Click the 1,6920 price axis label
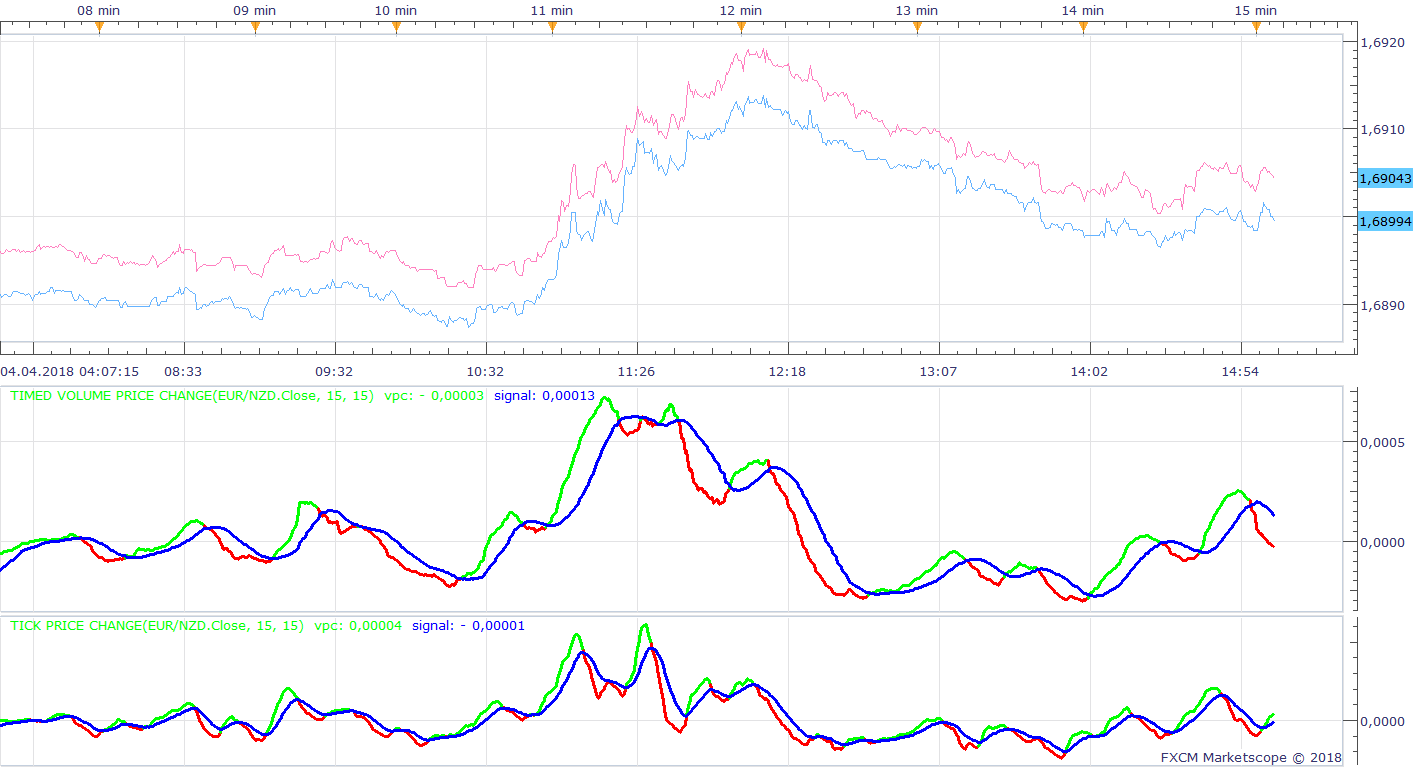 click(1384, 42)
